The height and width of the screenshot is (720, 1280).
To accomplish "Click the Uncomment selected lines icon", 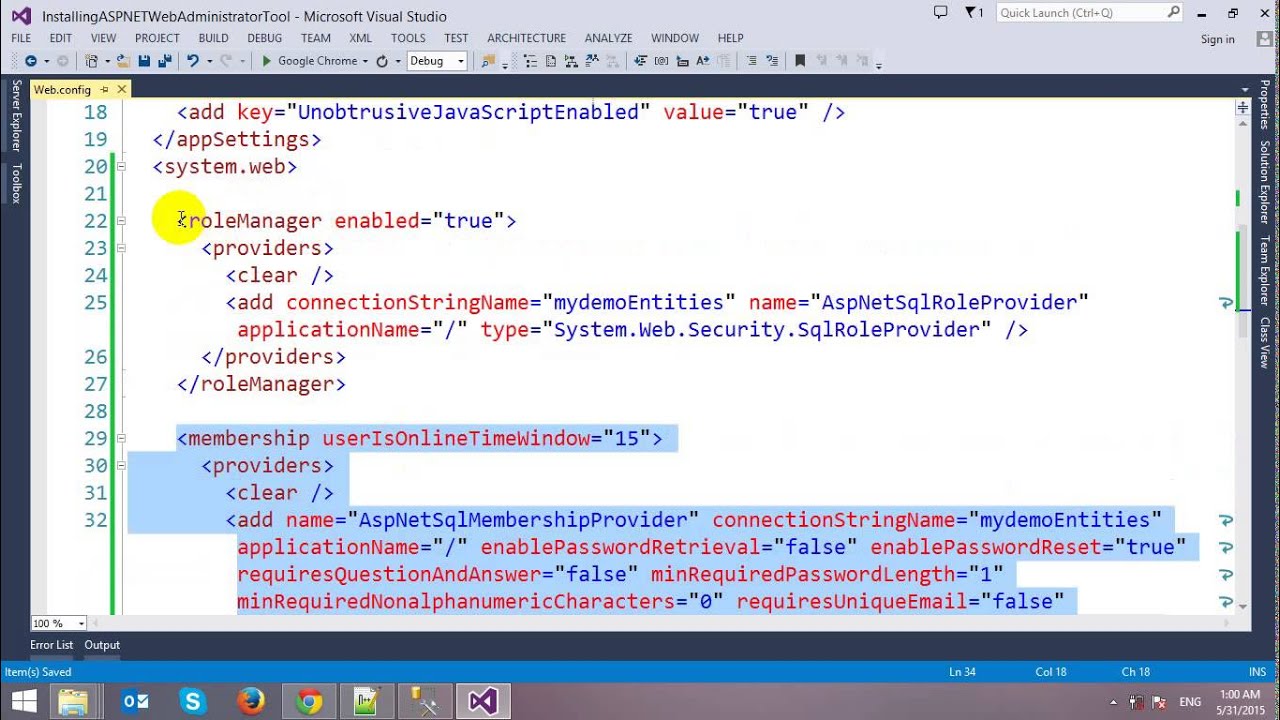I will click(772, 61).
